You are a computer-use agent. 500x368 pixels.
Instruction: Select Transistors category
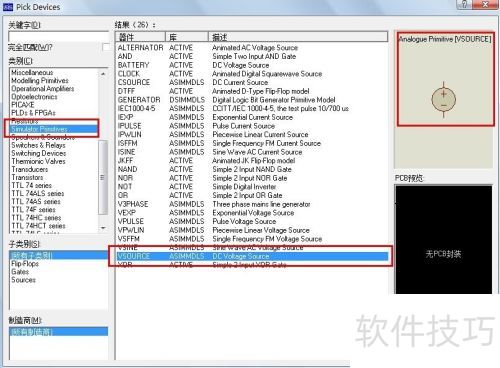coord(27,177)
